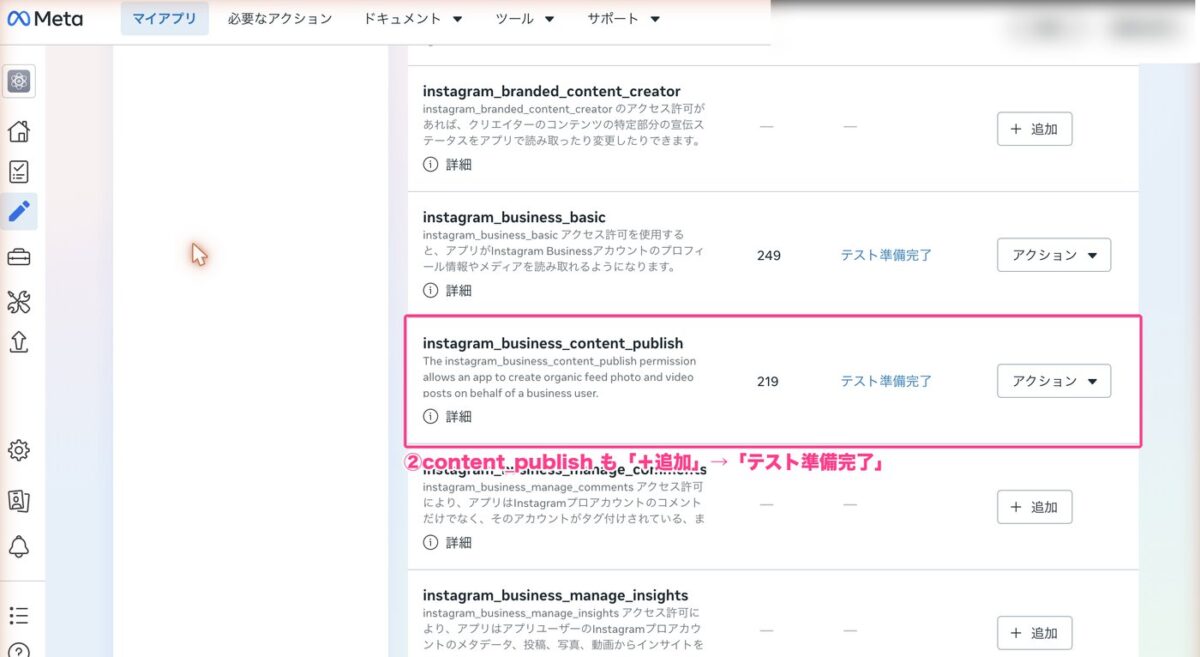Expand the サポート dropdown menu
The width and height of the screenshot is (1200, 657).
click(624, 18)
